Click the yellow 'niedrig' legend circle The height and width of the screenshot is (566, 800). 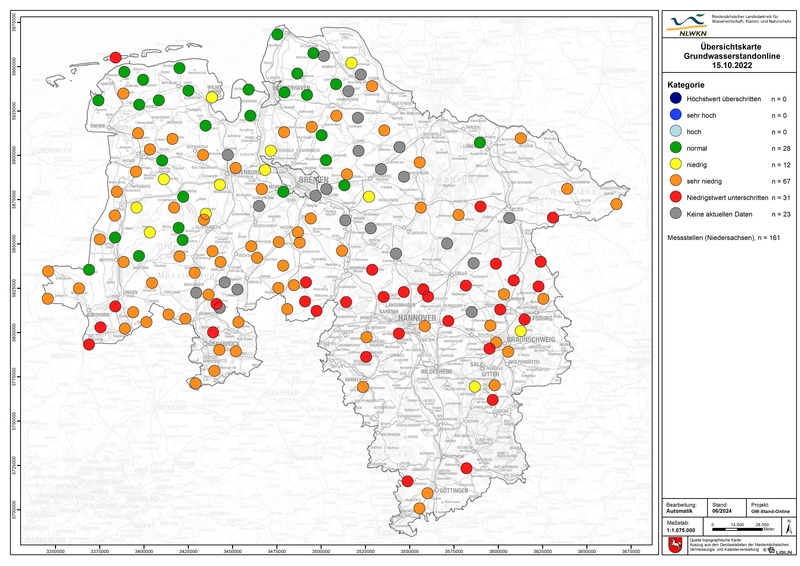tap(678, 164)
